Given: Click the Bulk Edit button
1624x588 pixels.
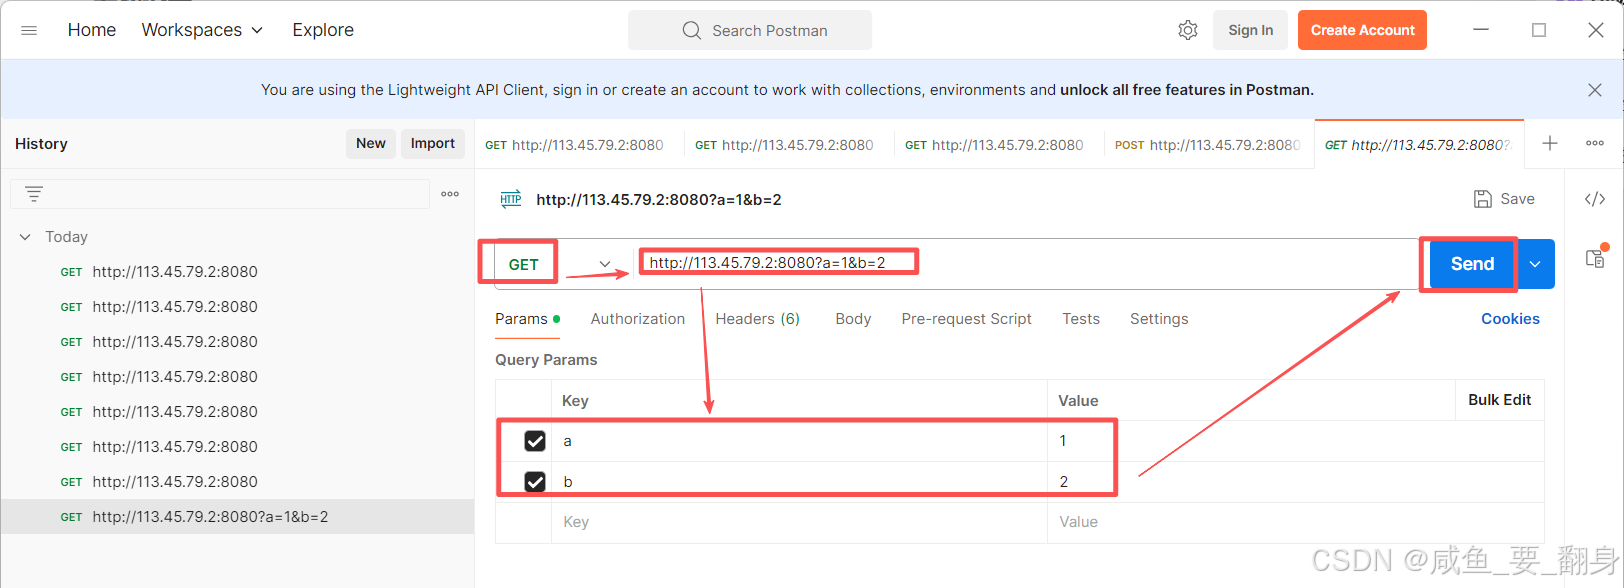Looking at the screenshot, I should (1499, 400).
